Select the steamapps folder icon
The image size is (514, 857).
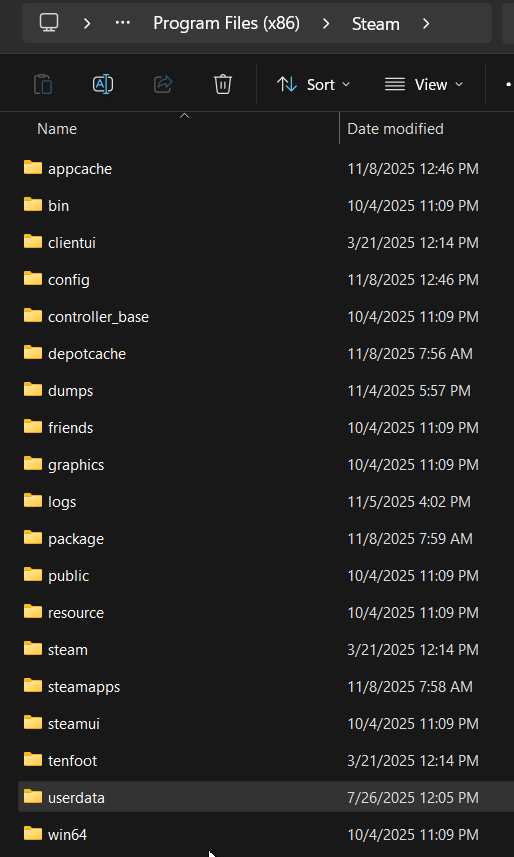coord(33,685)
